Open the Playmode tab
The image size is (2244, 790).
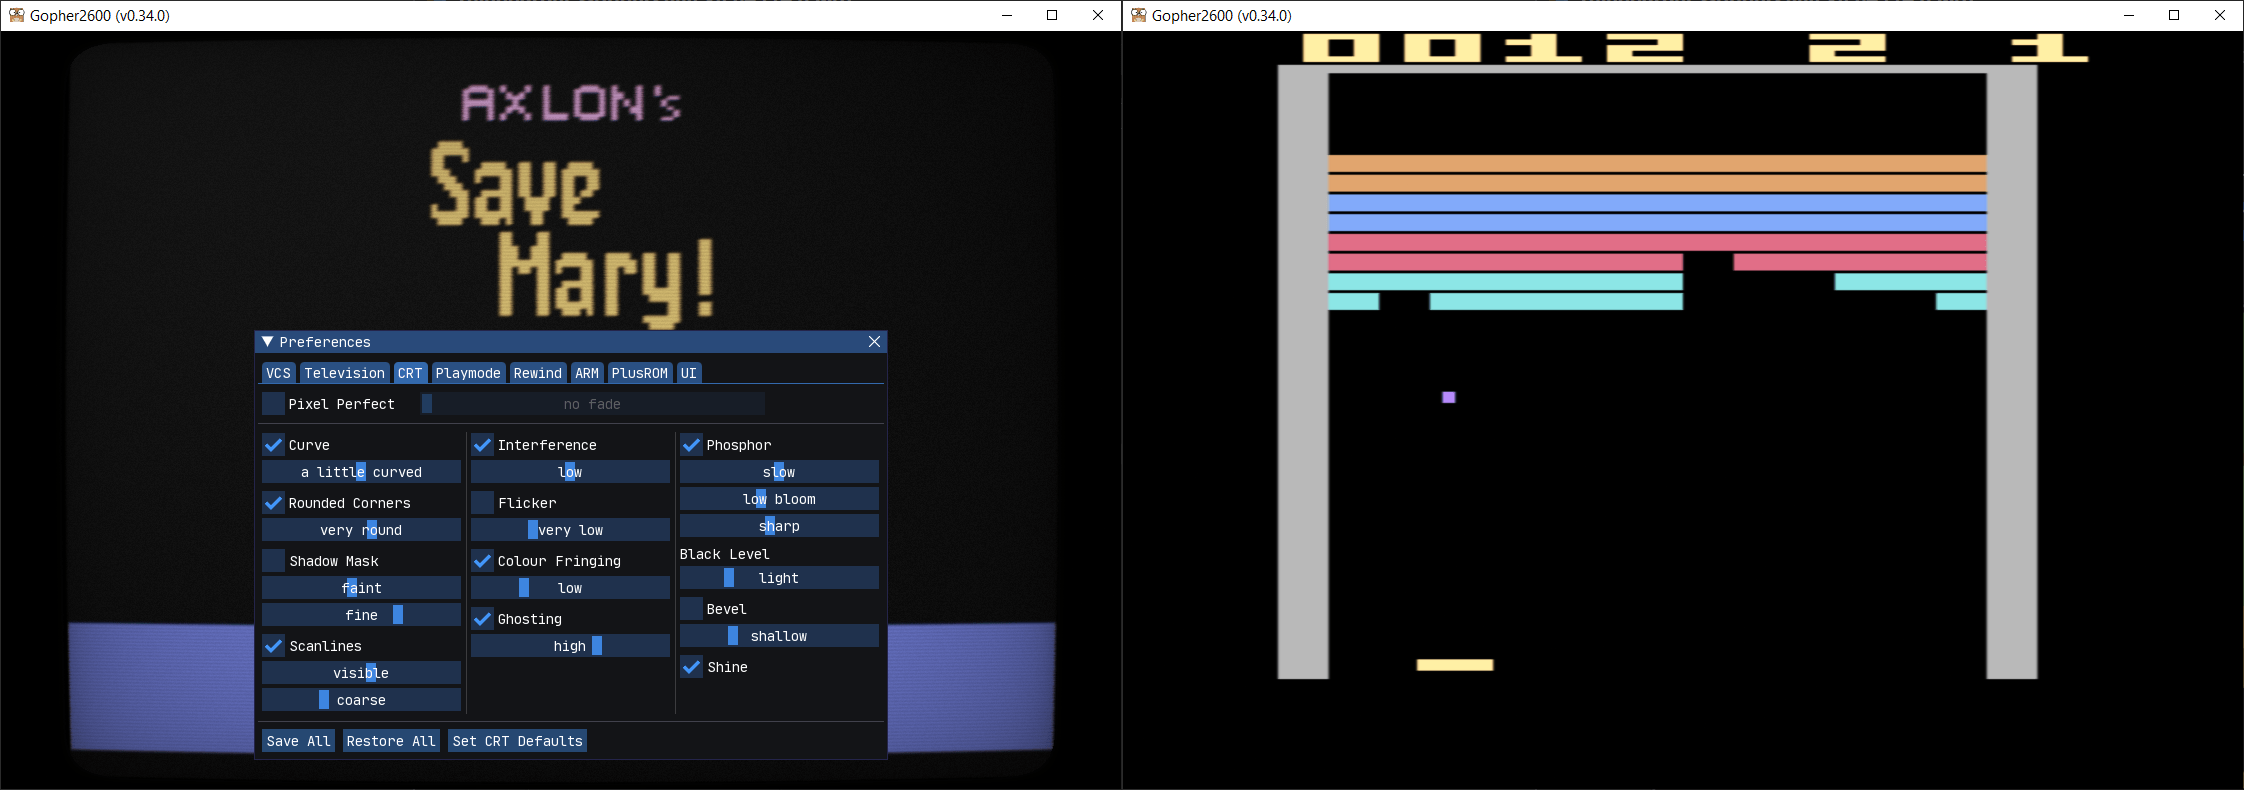click(468, 373)
